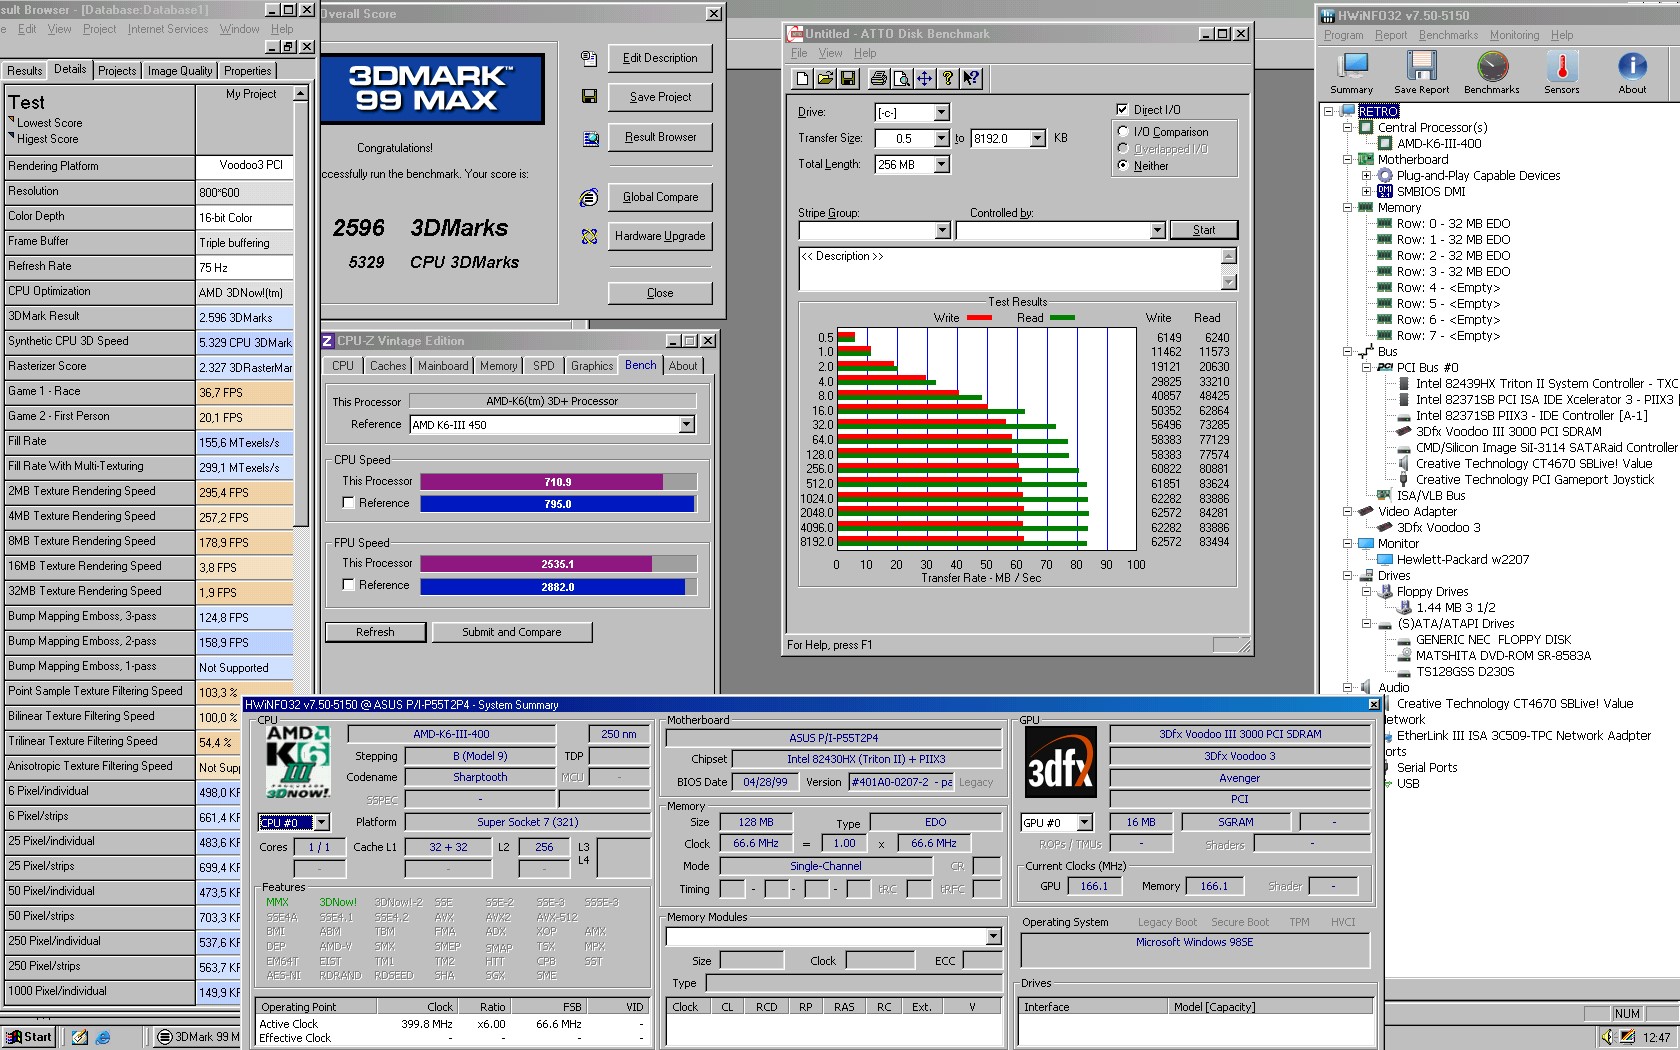Image resolution: width=1680 pixels, height=1050 pixels.
Task: Click the About info icon in HWiNFO32
Action: tap(1632, 72)
